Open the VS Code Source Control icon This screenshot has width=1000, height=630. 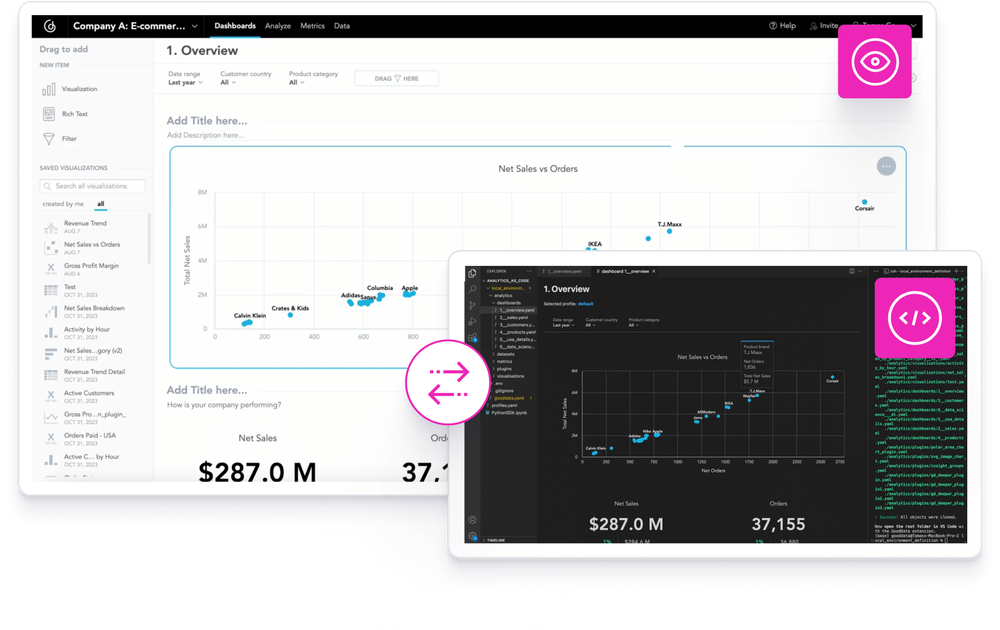tap(473, 305)
